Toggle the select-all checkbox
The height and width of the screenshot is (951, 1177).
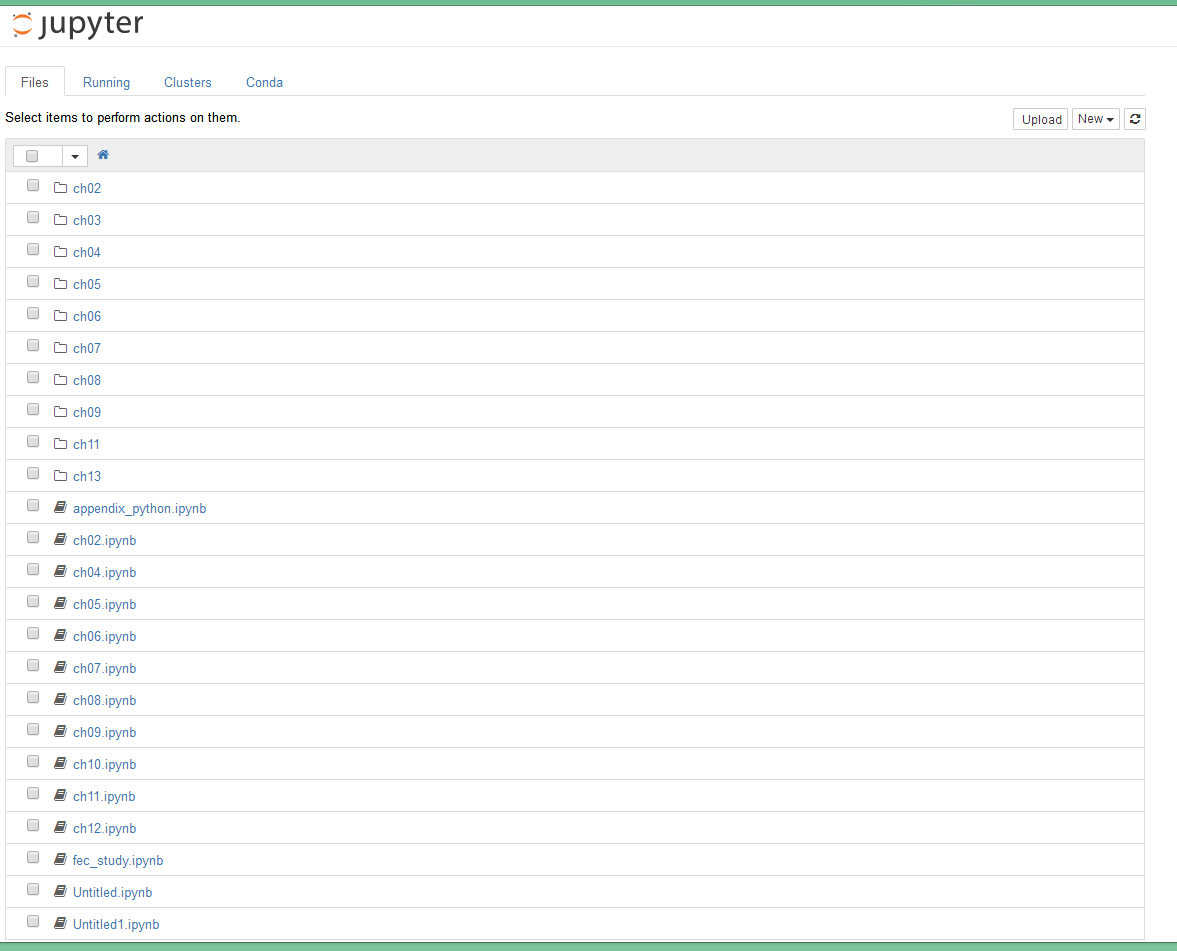click(x=32, y=156)
